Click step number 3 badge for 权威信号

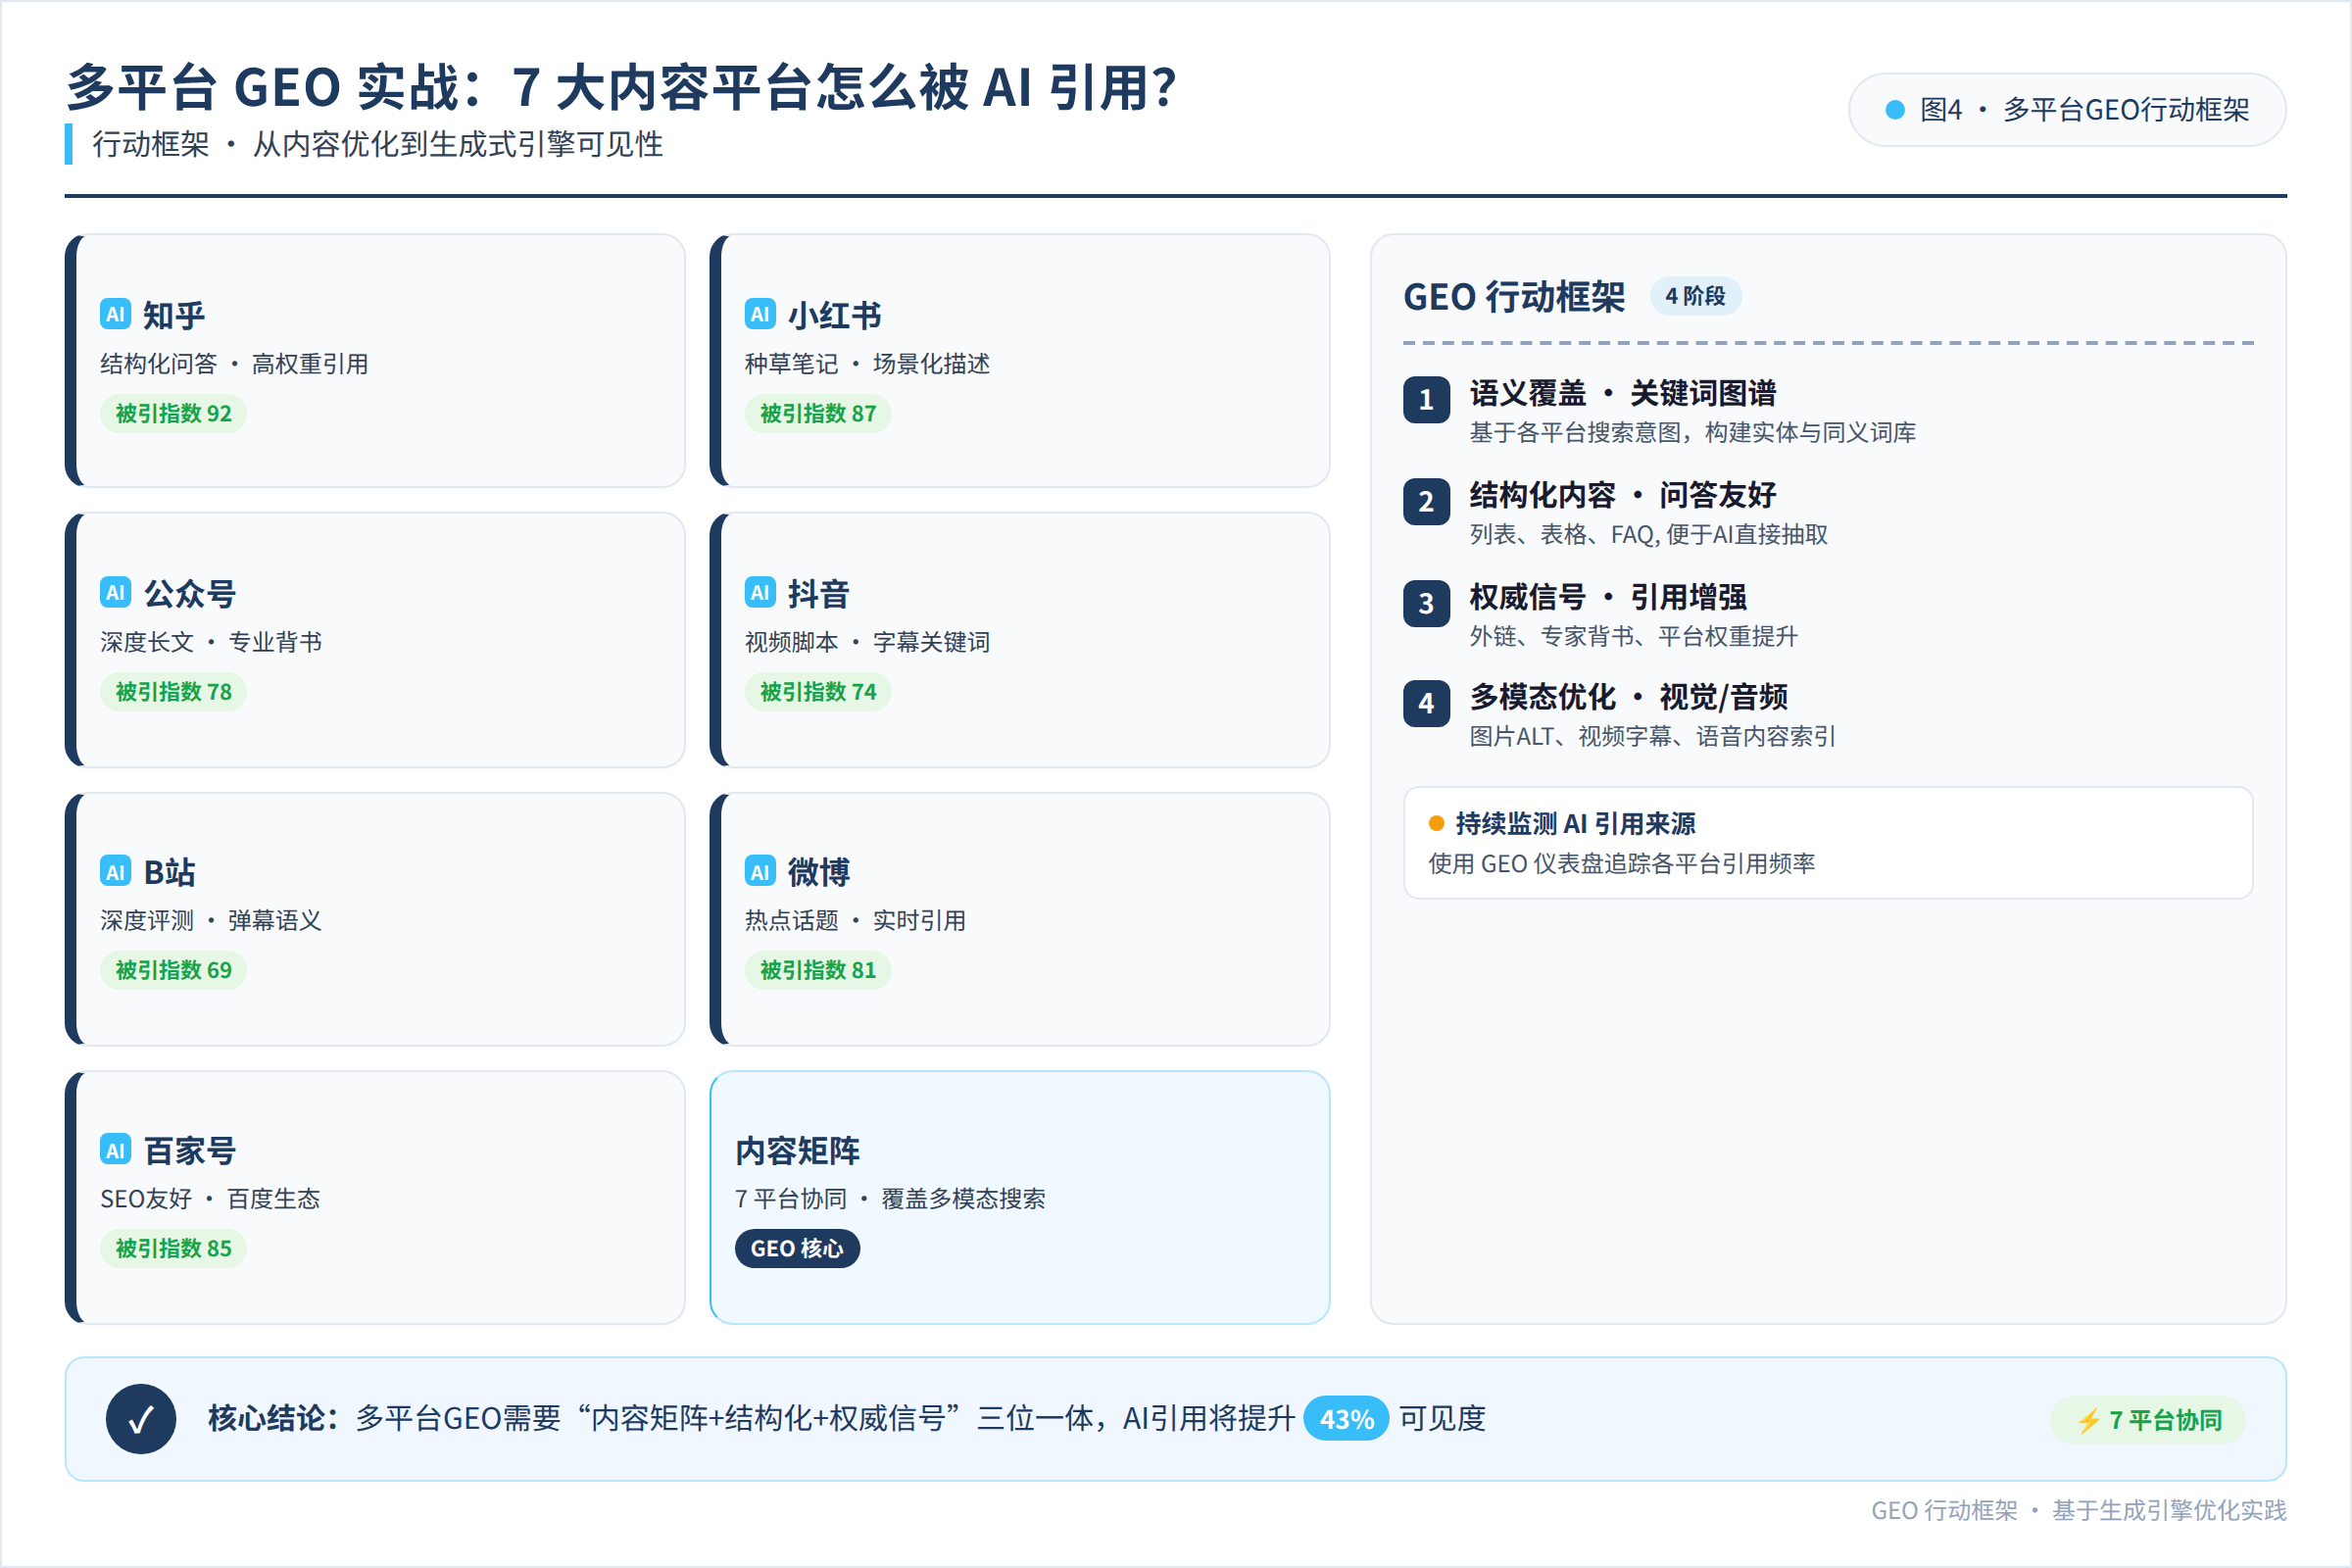[x=1426, y=603]
